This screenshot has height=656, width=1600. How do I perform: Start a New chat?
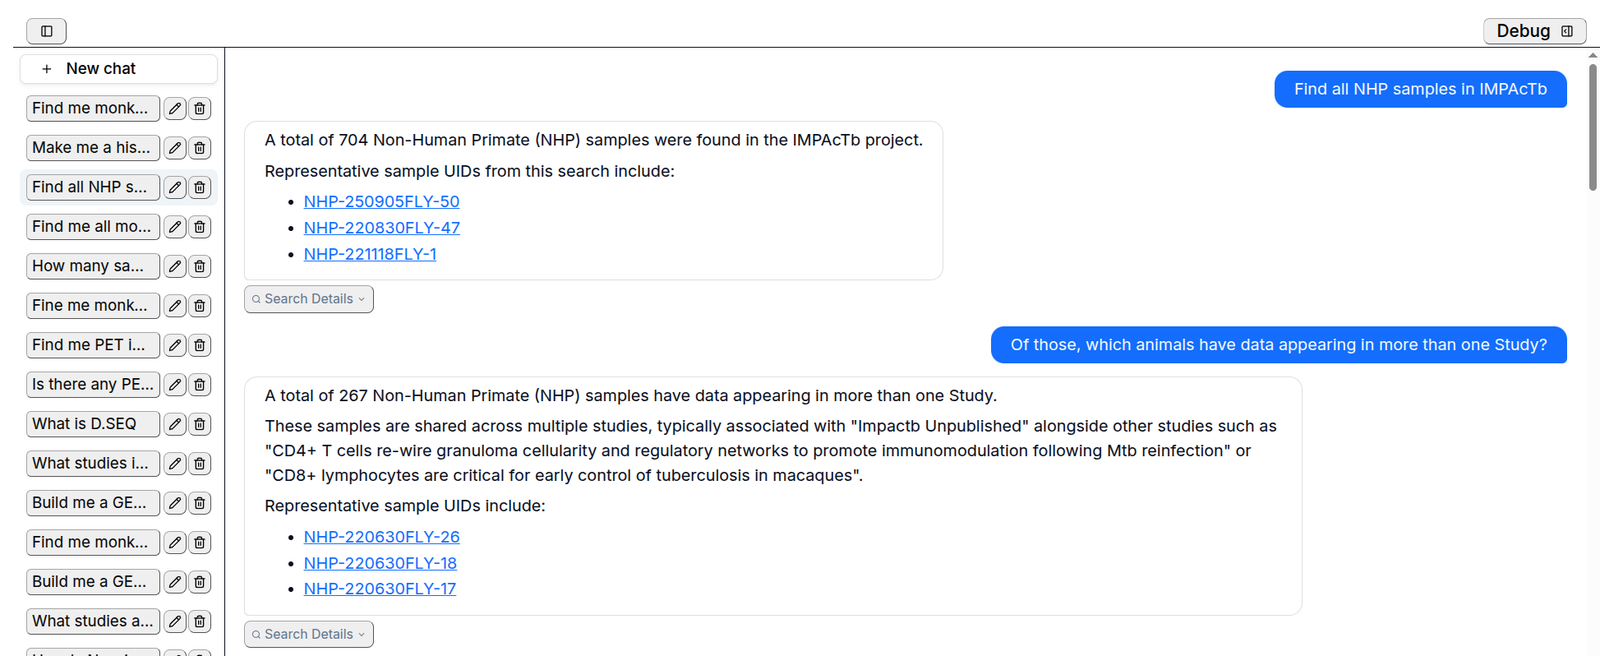[118, 69]
